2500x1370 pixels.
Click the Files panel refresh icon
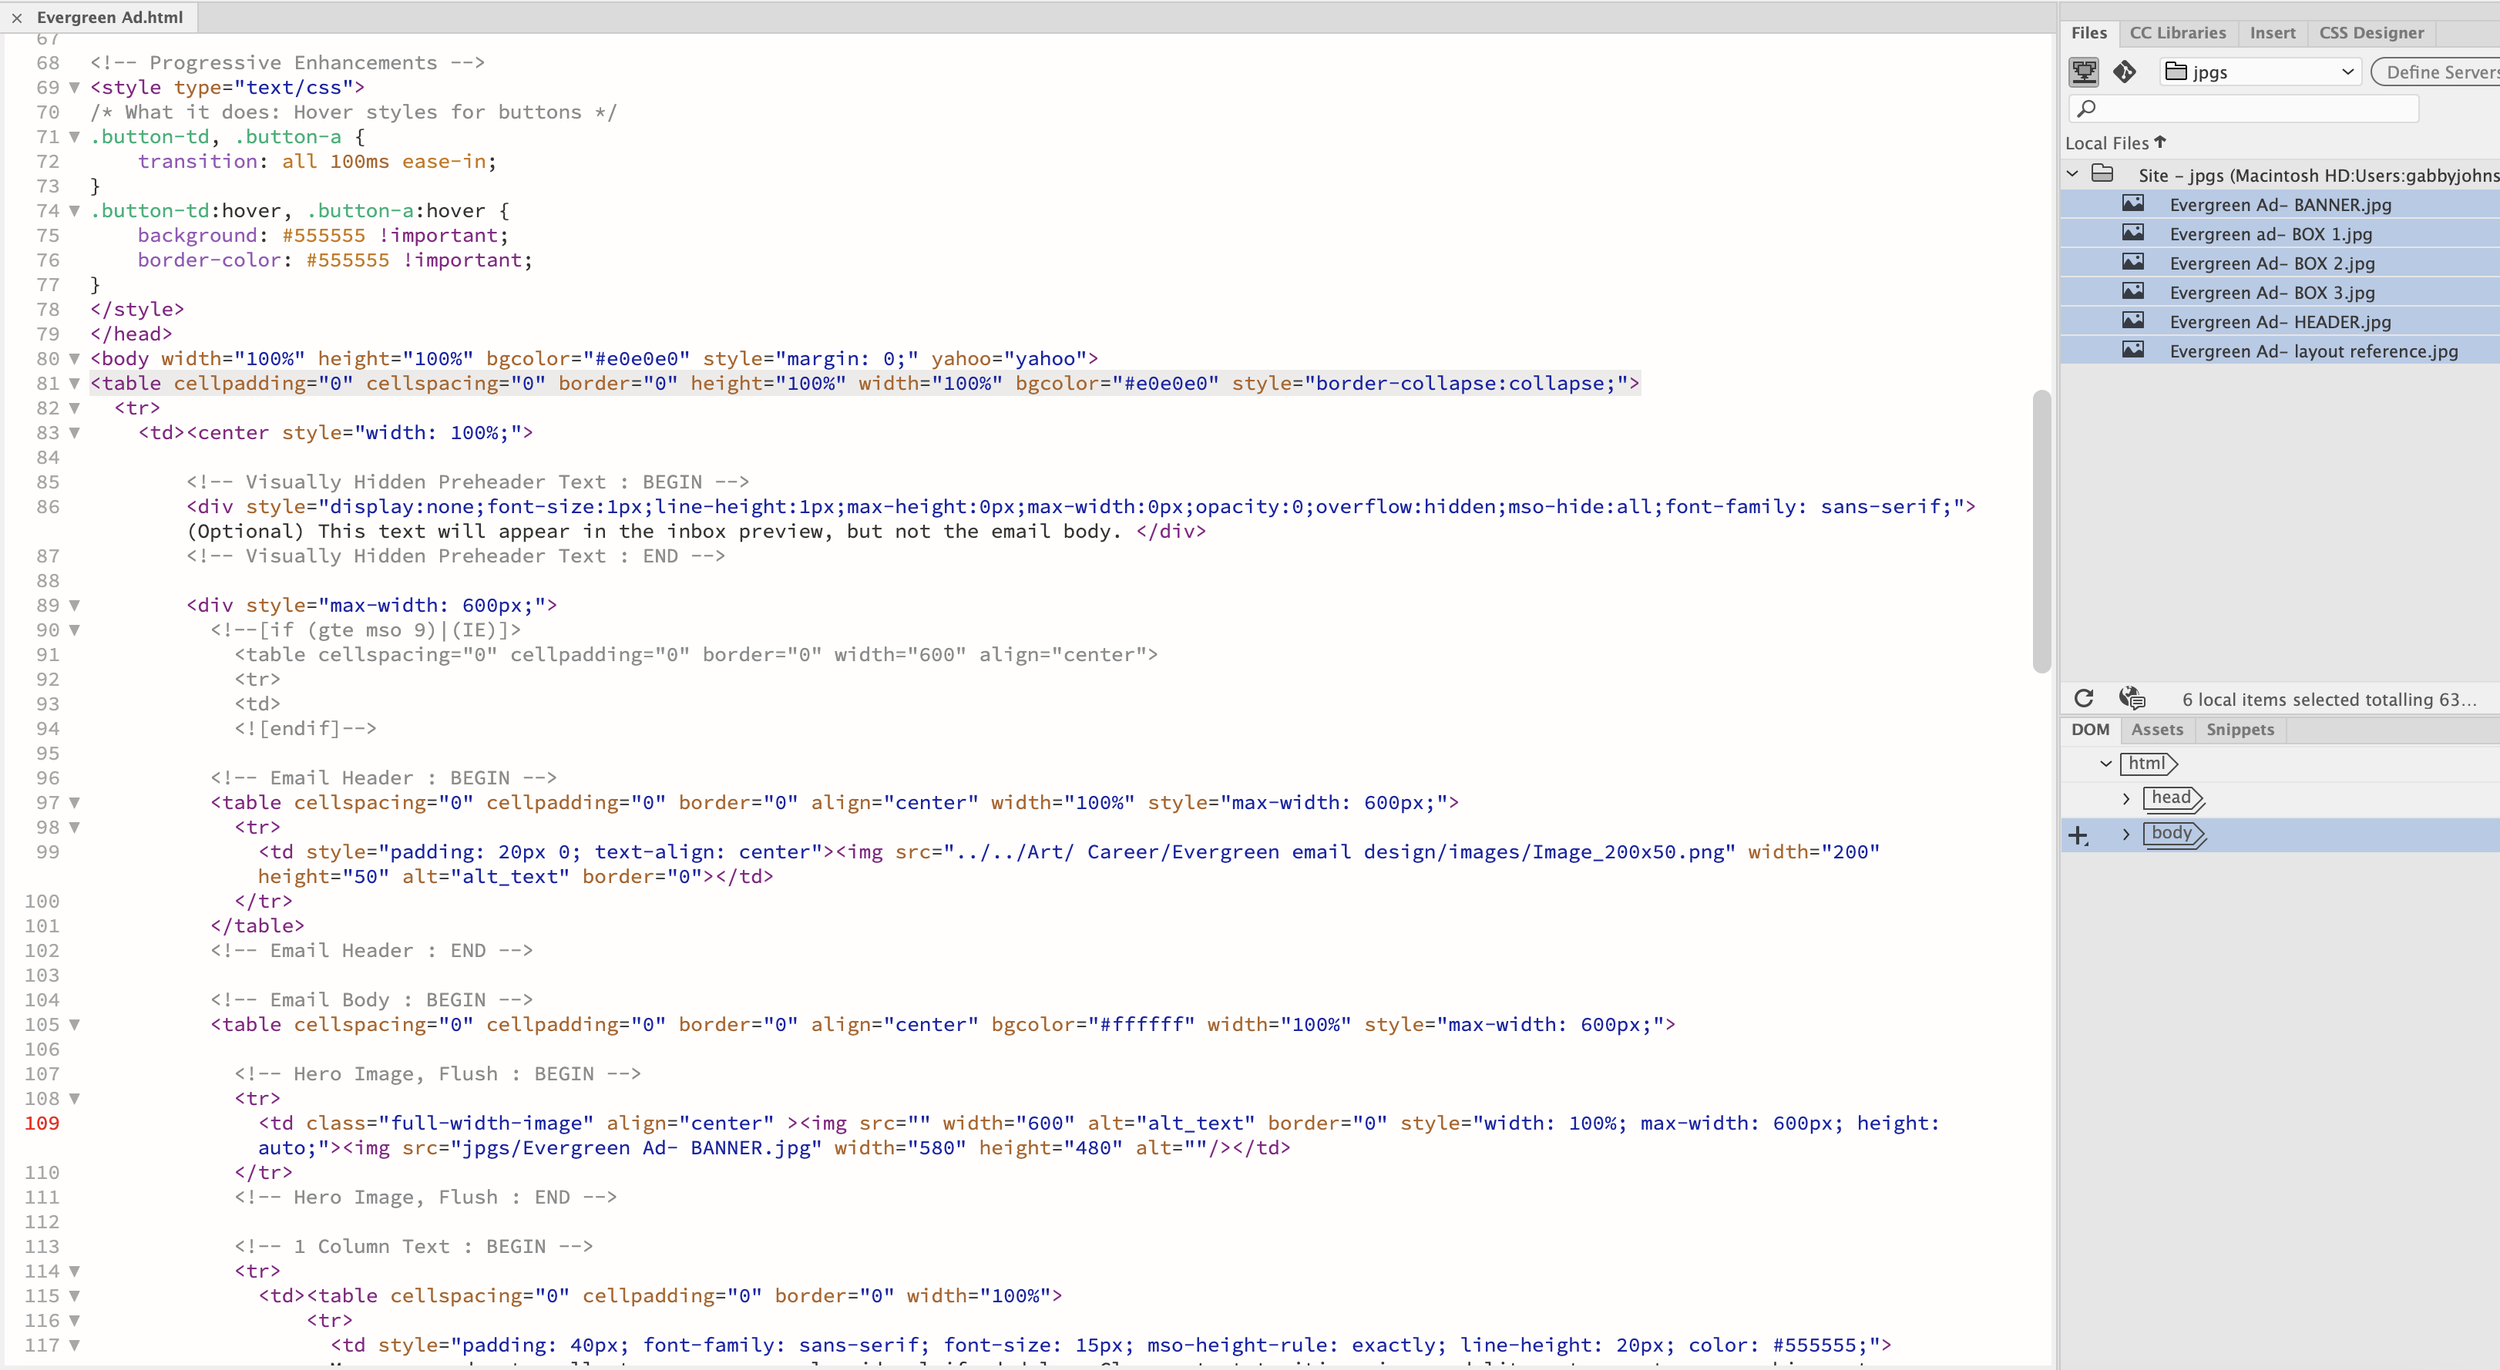point(2084,699)
